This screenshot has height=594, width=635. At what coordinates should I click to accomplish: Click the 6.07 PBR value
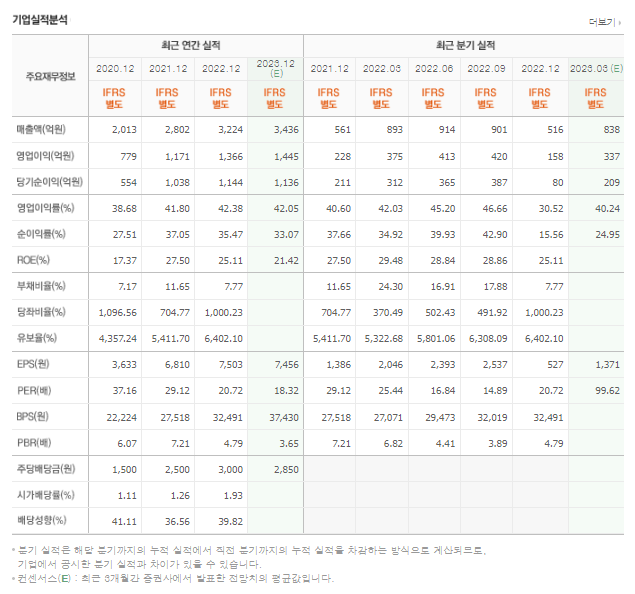[127, 444]
